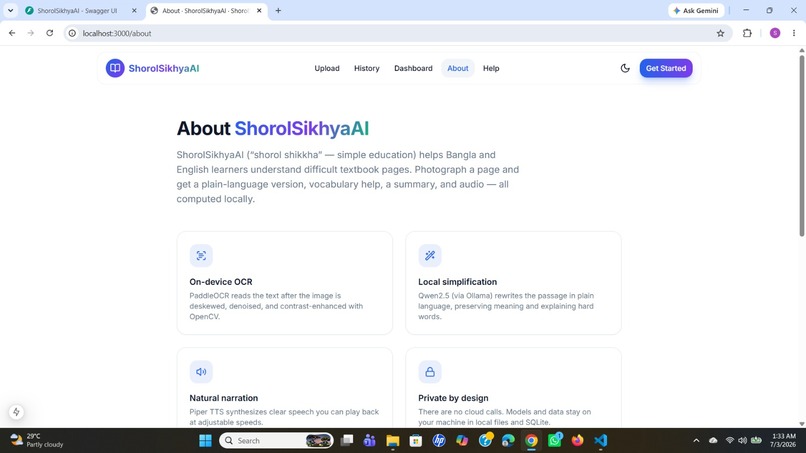Click the scrollbar down arrow
This screenshot has width=806, height=453.
click(x=801, y=424)
